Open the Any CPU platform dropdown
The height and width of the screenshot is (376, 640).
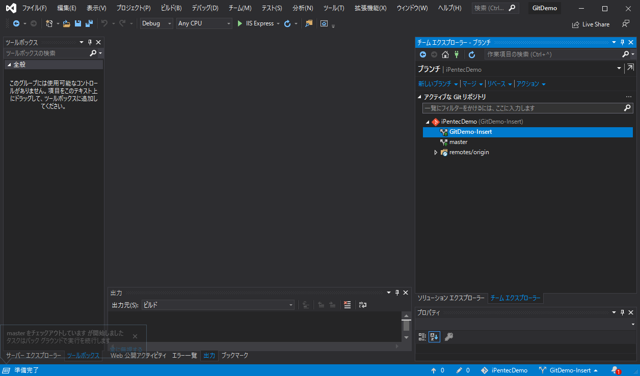(204, 24)
